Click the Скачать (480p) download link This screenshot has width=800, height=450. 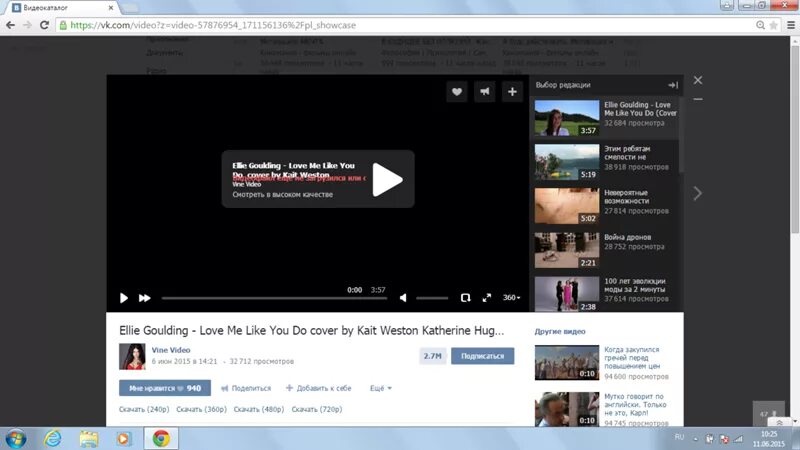point(259,409)
